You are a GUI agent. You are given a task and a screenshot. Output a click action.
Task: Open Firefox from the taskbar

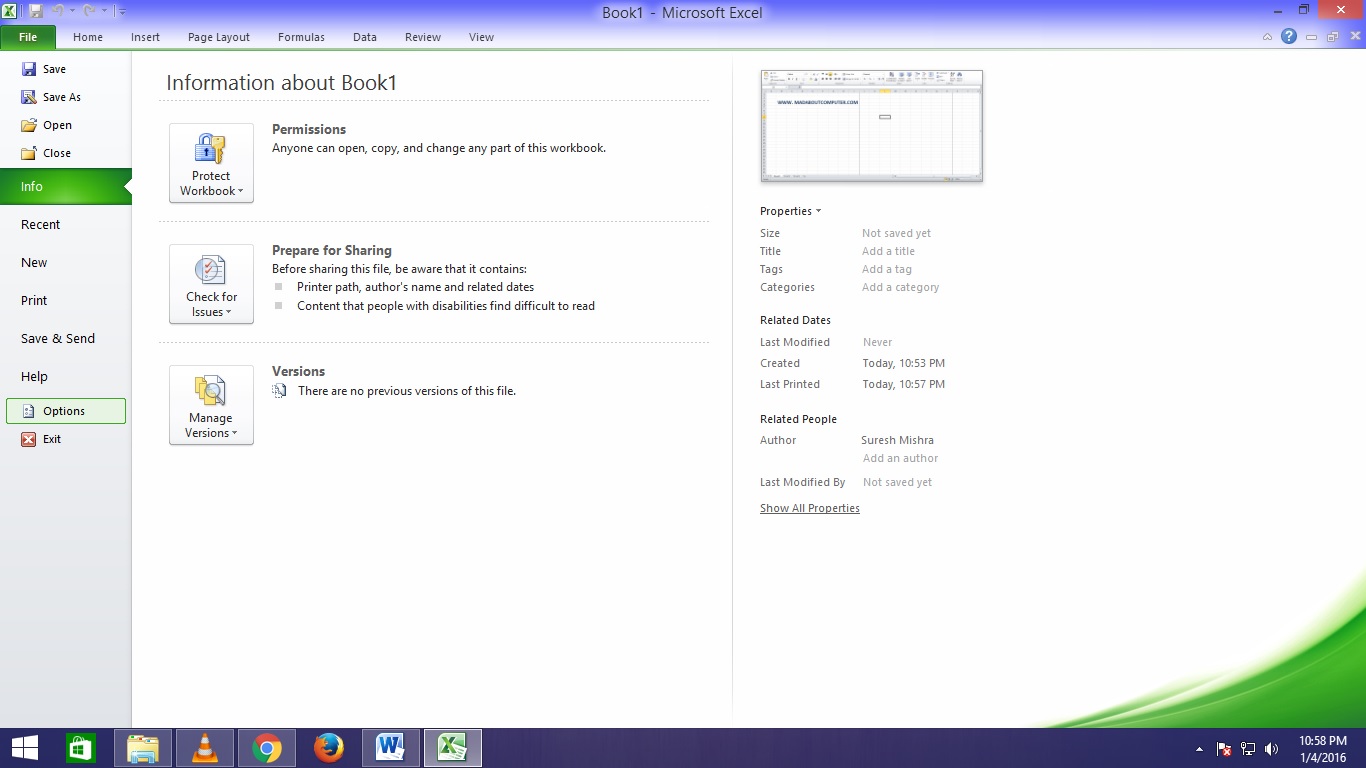[x=328, y=748]
